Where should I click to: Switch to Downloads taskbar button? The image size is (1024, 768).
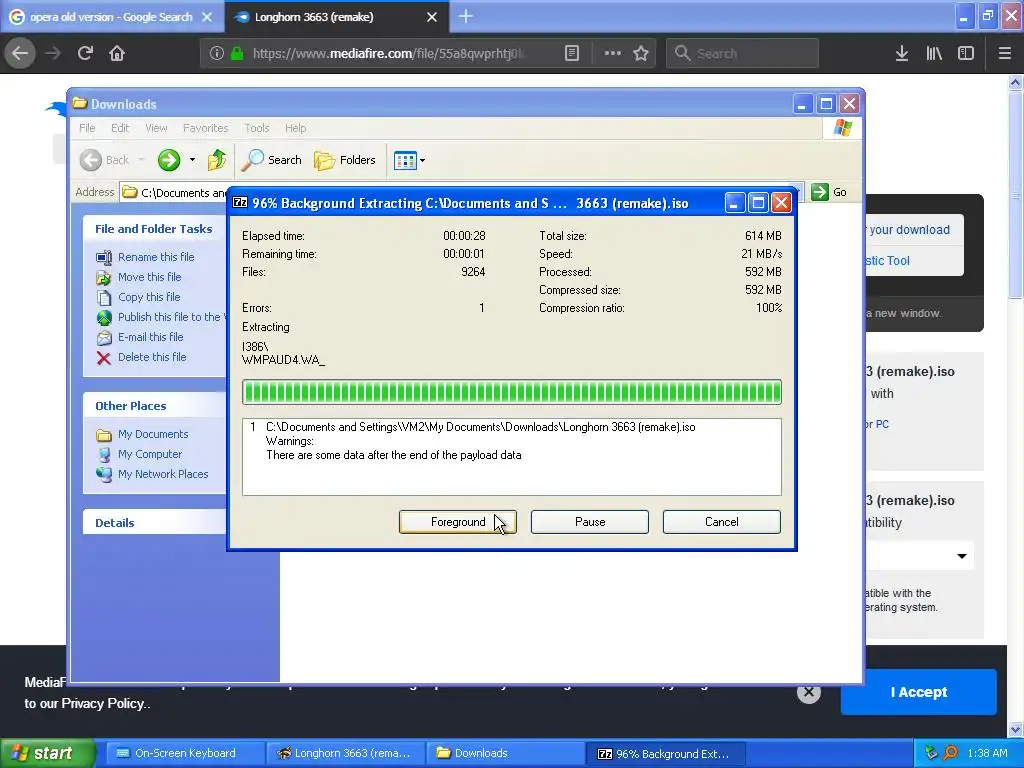(504, 753)
